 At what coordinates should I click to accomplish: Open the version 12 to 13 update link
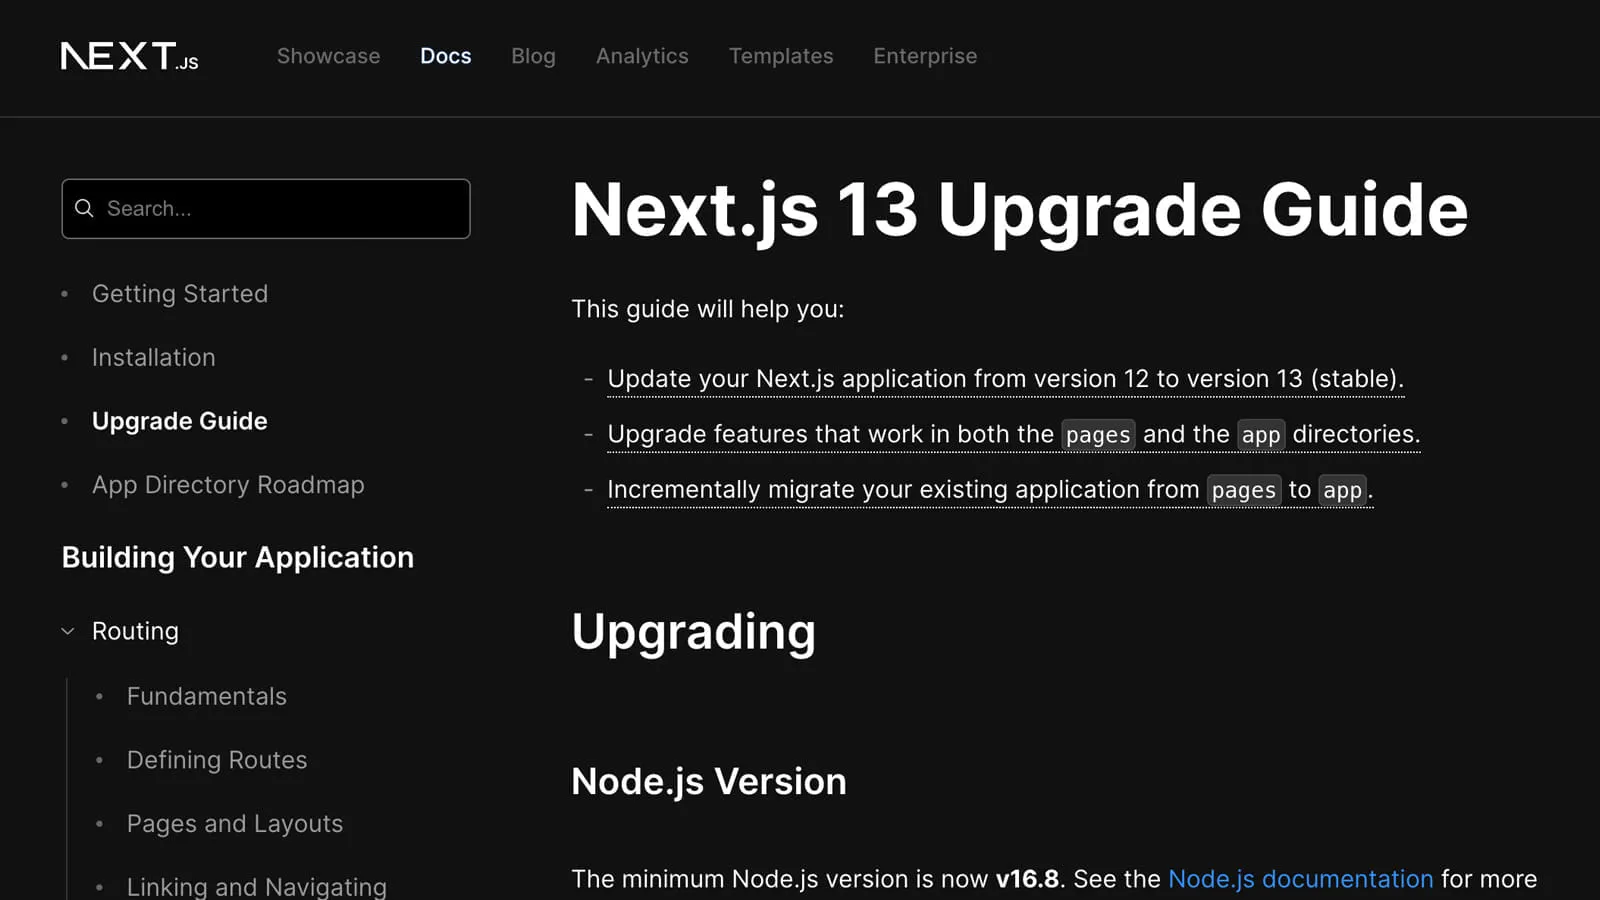point(1005,379)
